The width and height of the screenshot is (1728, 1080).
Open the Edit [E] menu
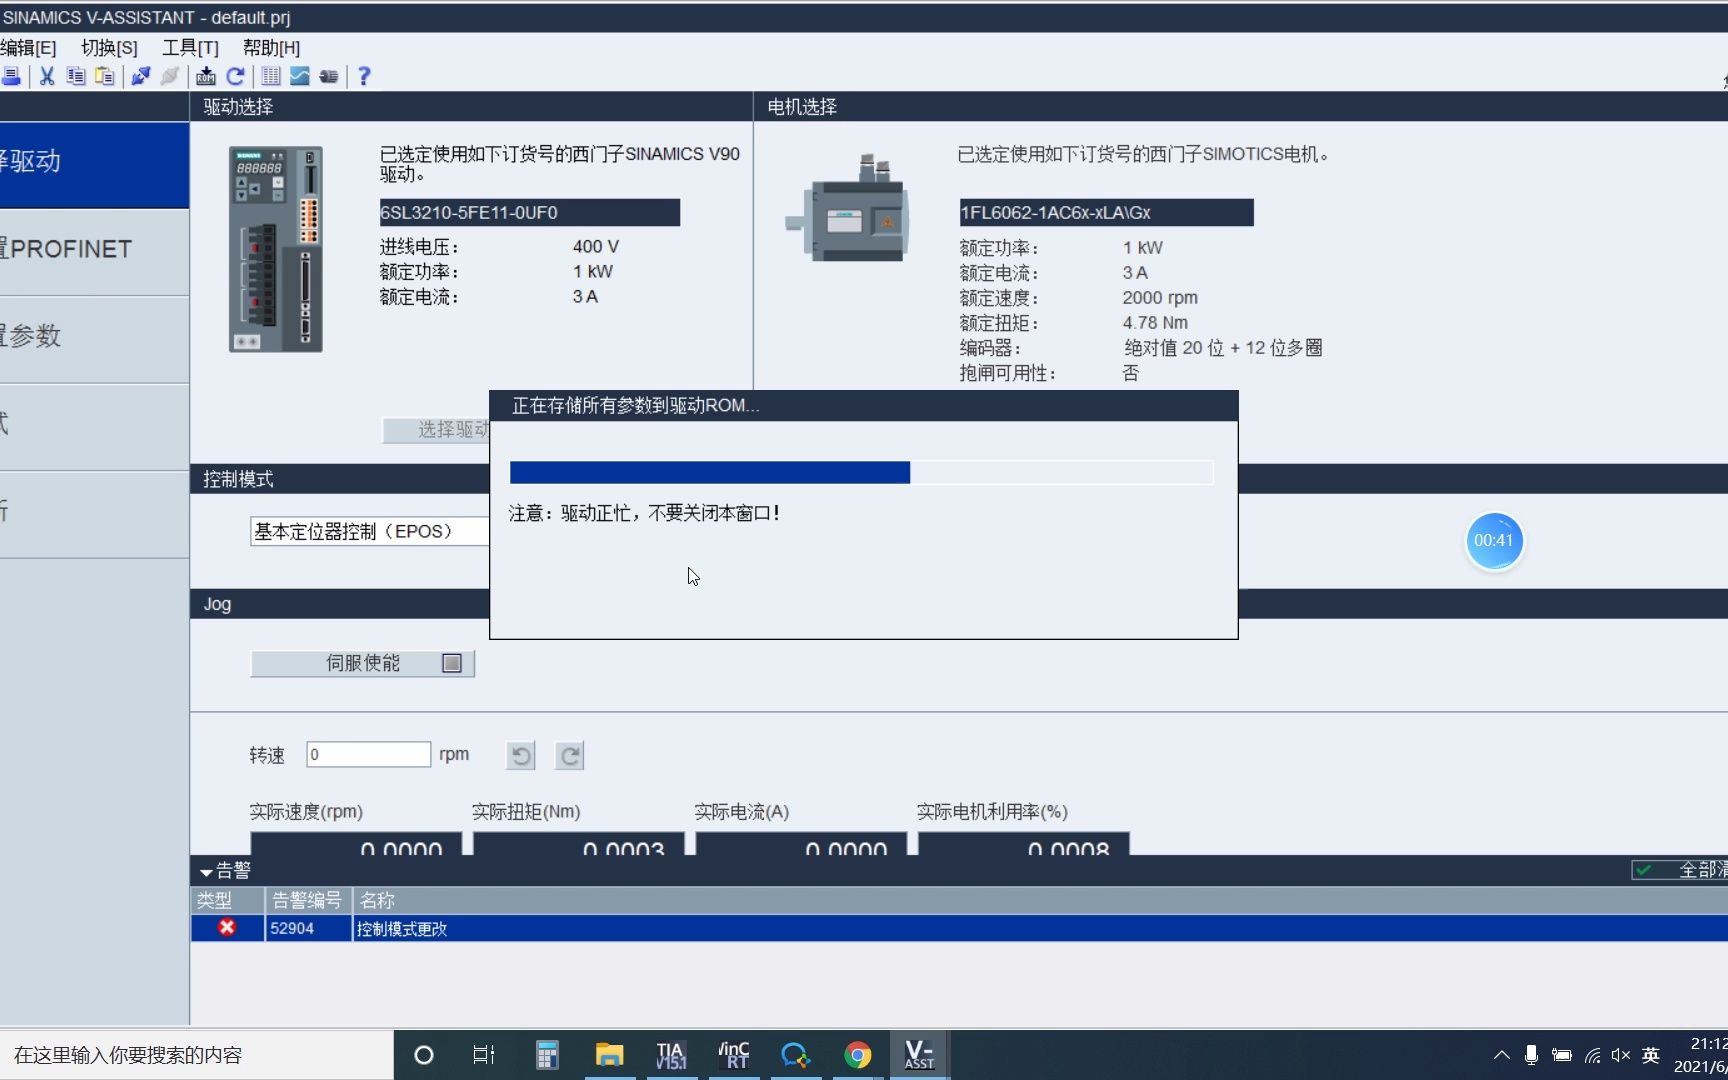click(28, 48)
